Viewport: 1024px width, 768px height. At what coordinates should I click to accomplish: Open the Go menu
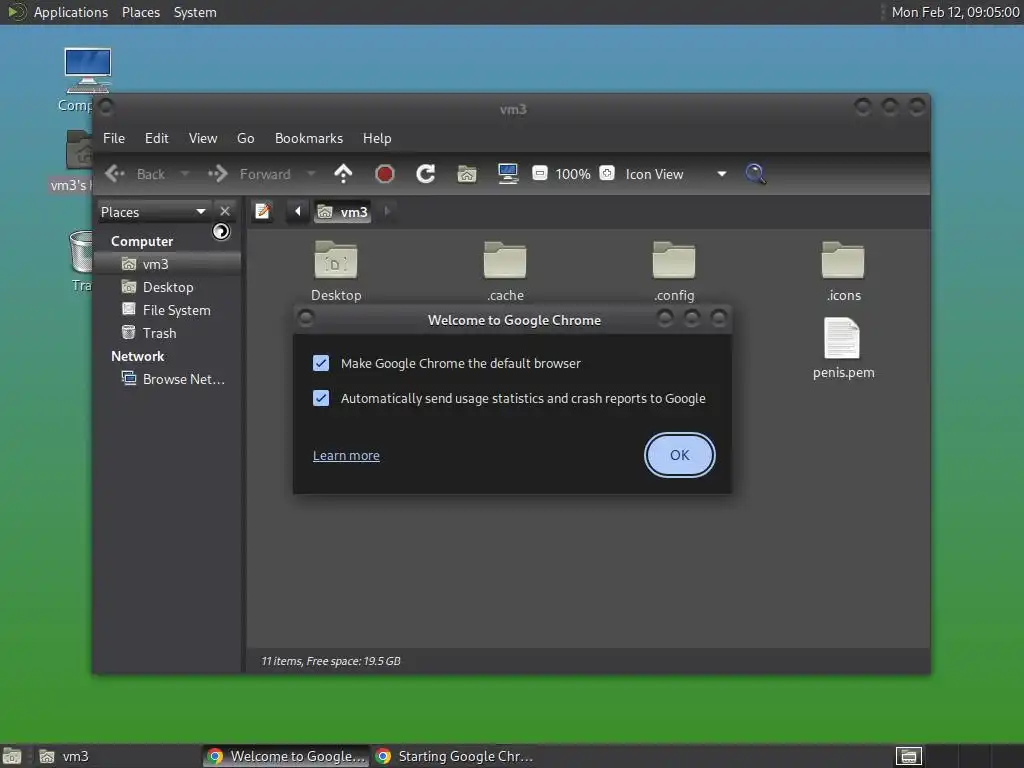[x=246, y=138]
